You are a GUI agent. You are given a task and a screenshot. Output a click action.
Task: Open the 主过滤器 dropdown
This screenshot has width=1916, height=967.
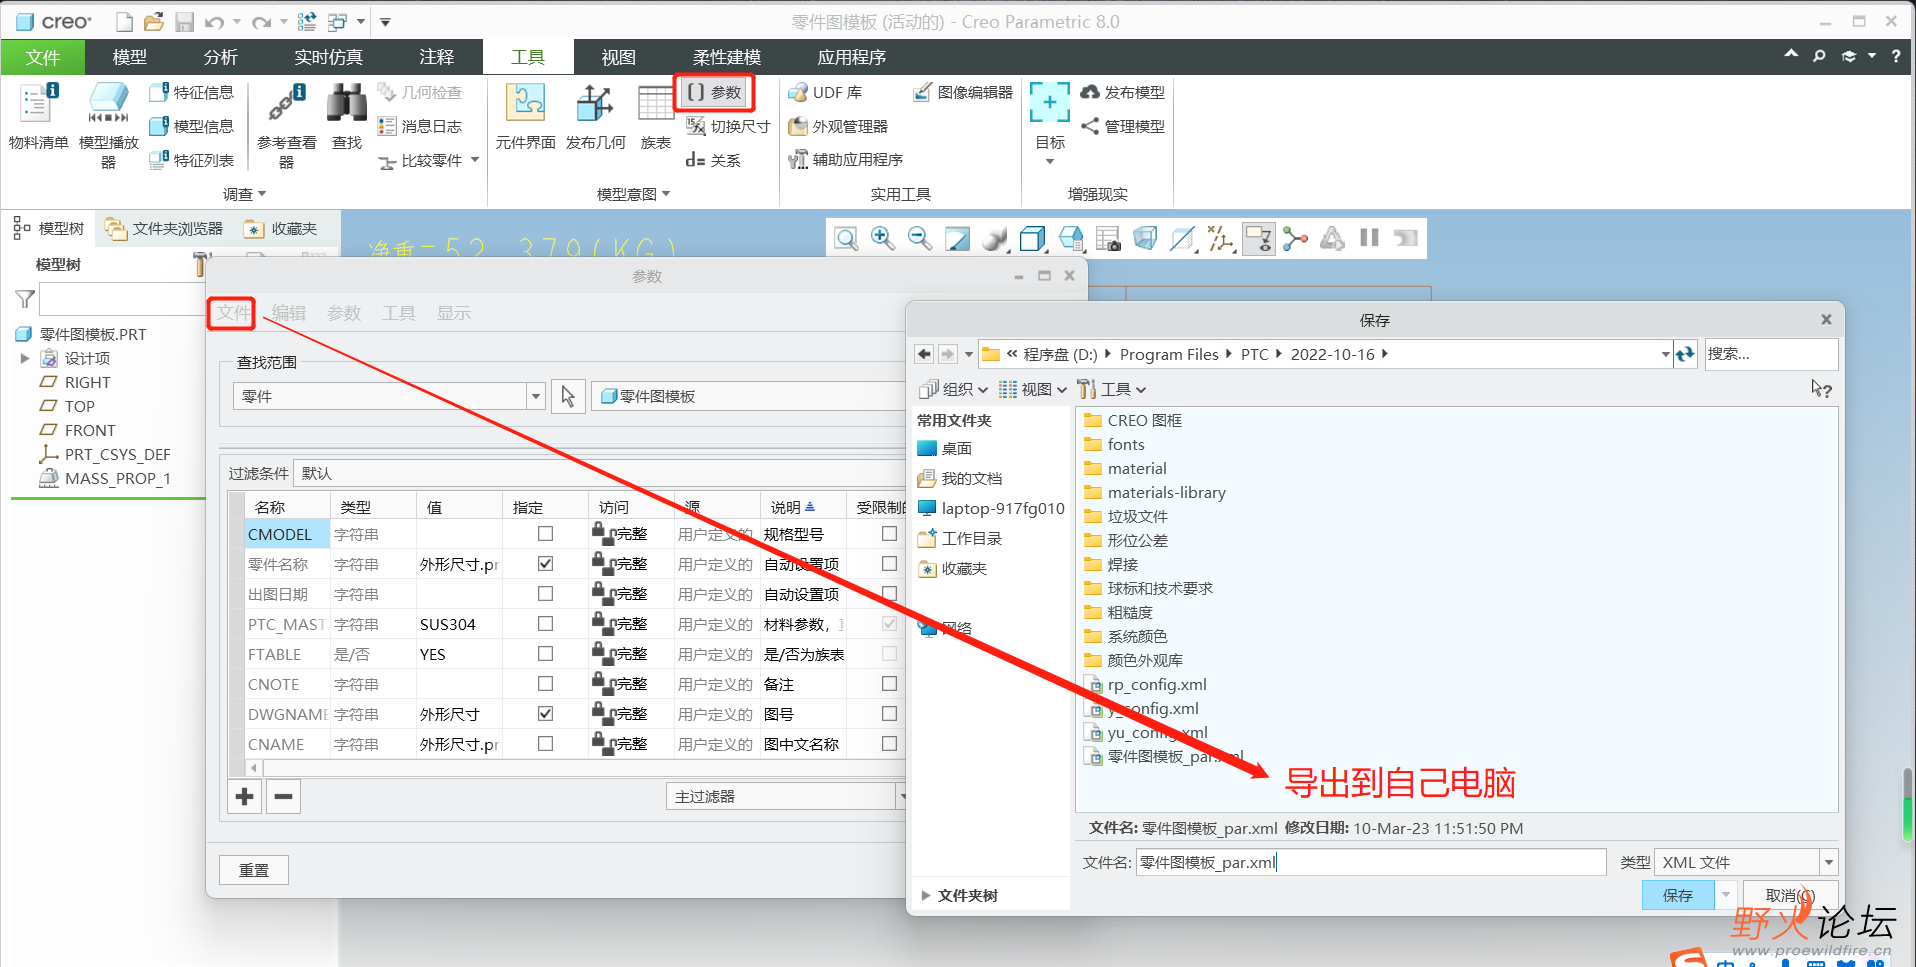click(788, 797)
